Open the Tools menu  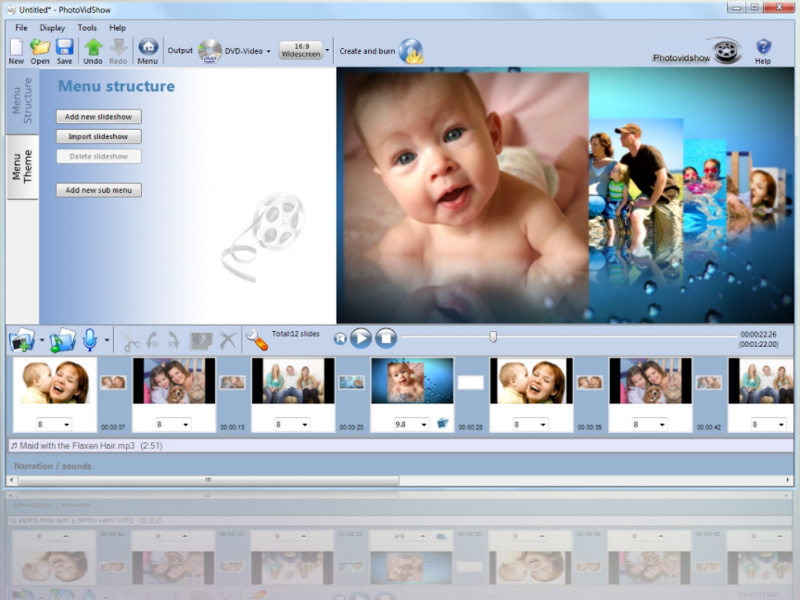(87, 28)
